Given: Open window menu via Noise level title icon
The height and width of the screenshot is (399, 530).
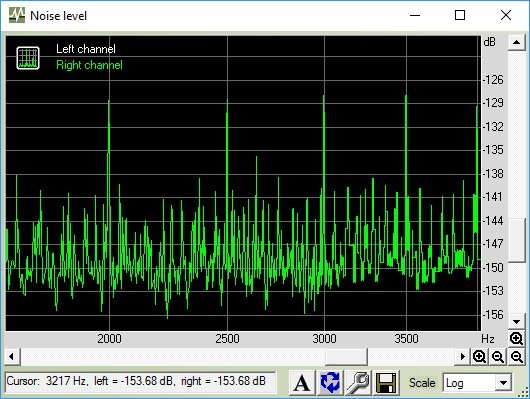Looking at the screenshot, I should [17, 16].
